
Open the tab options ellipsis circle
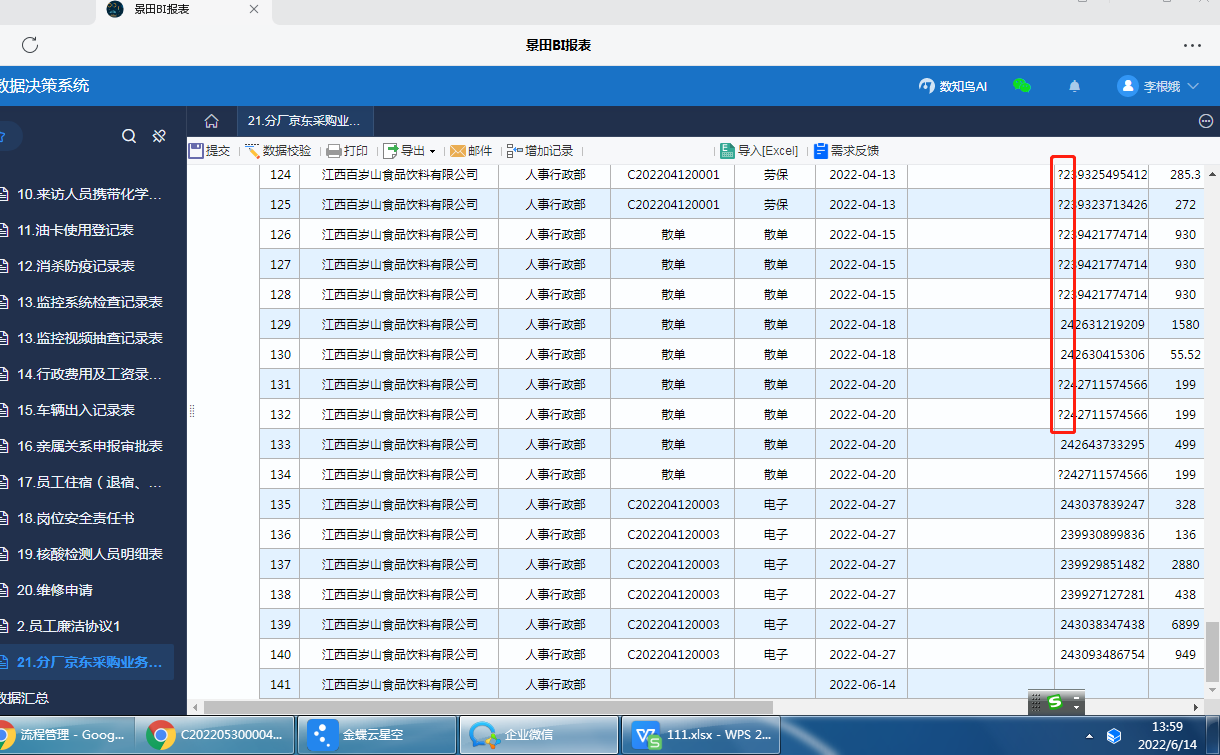pyautogui.click(x=1205, y=121)
